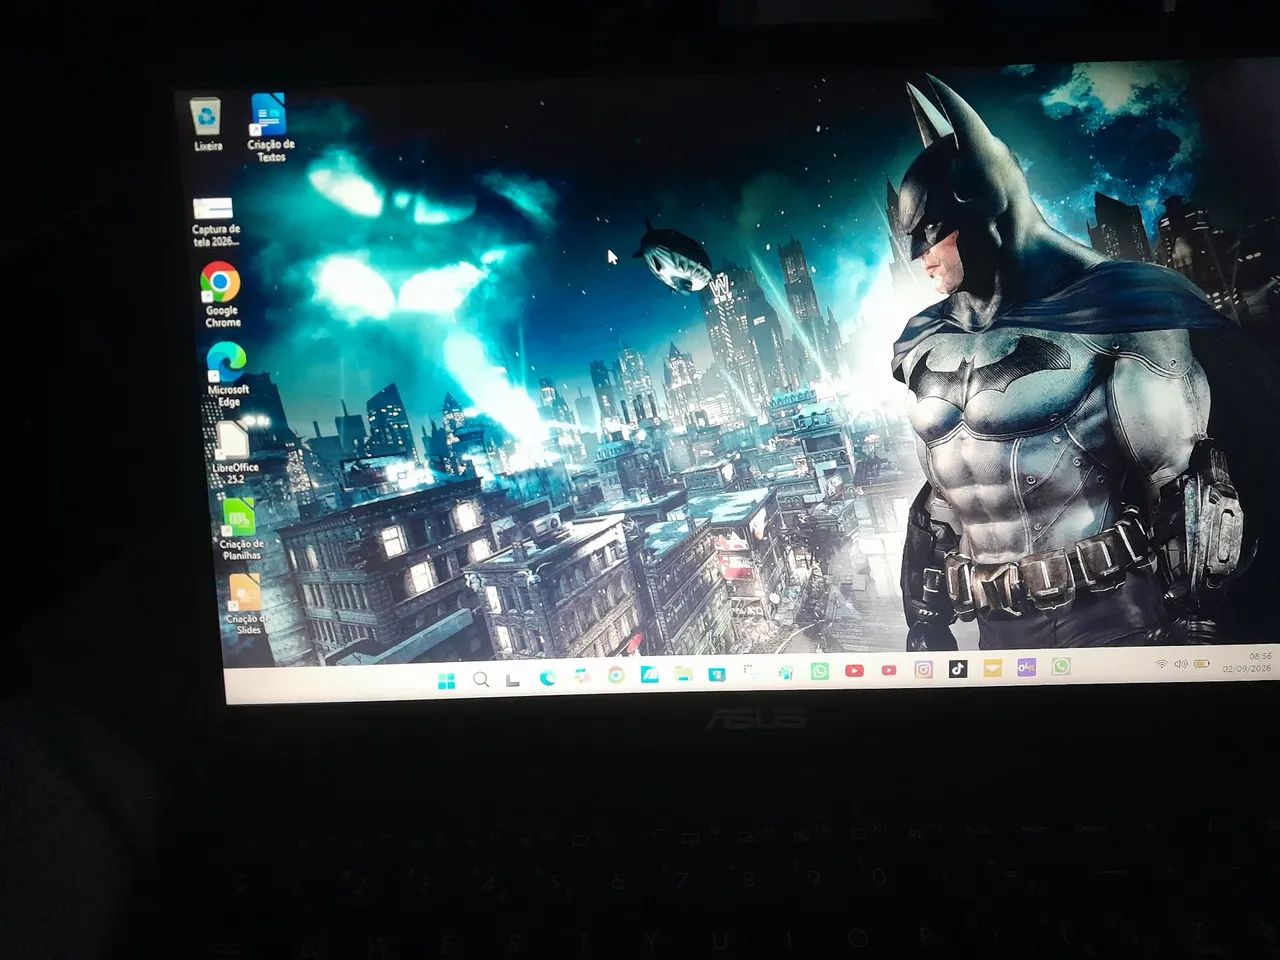Select the Criação de Planilhas shortcut
Screen dimensions: 1280x960
[240, 529]
